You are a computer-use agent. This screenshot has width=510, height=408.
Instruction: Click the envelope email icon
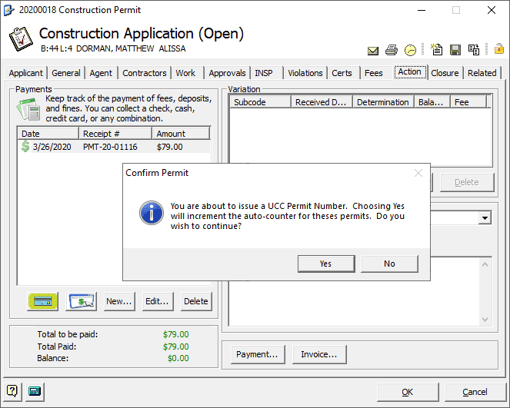(373, 51)
